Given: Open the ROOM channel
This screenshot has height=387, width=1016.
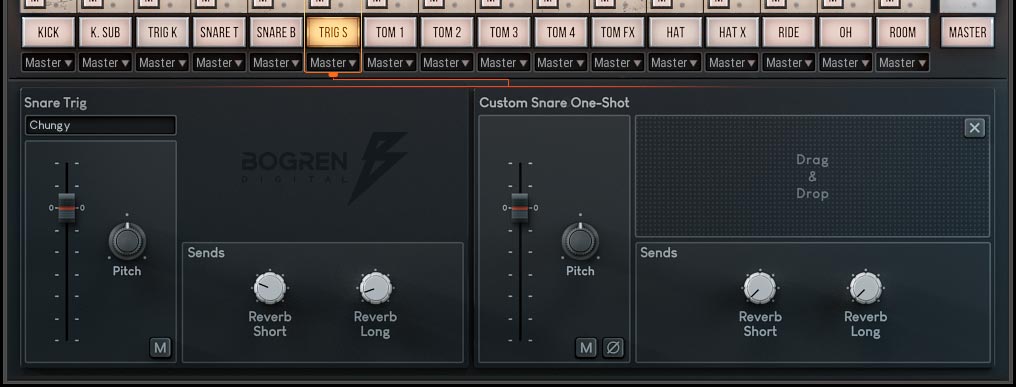Looking at the screenshot, I should [904, 32].
